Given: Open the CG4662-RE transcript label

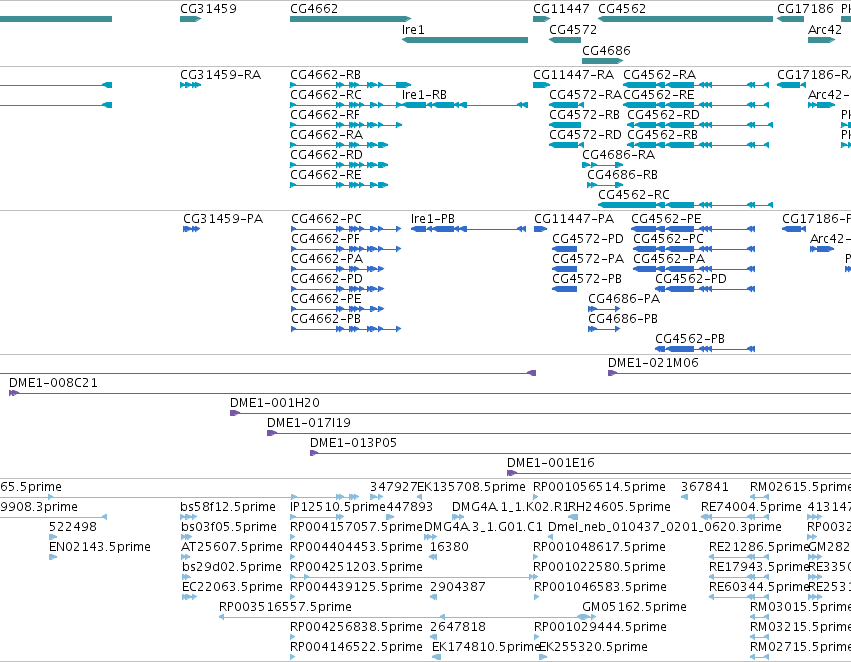Looking at the screenshot, I should click(326, 175).
